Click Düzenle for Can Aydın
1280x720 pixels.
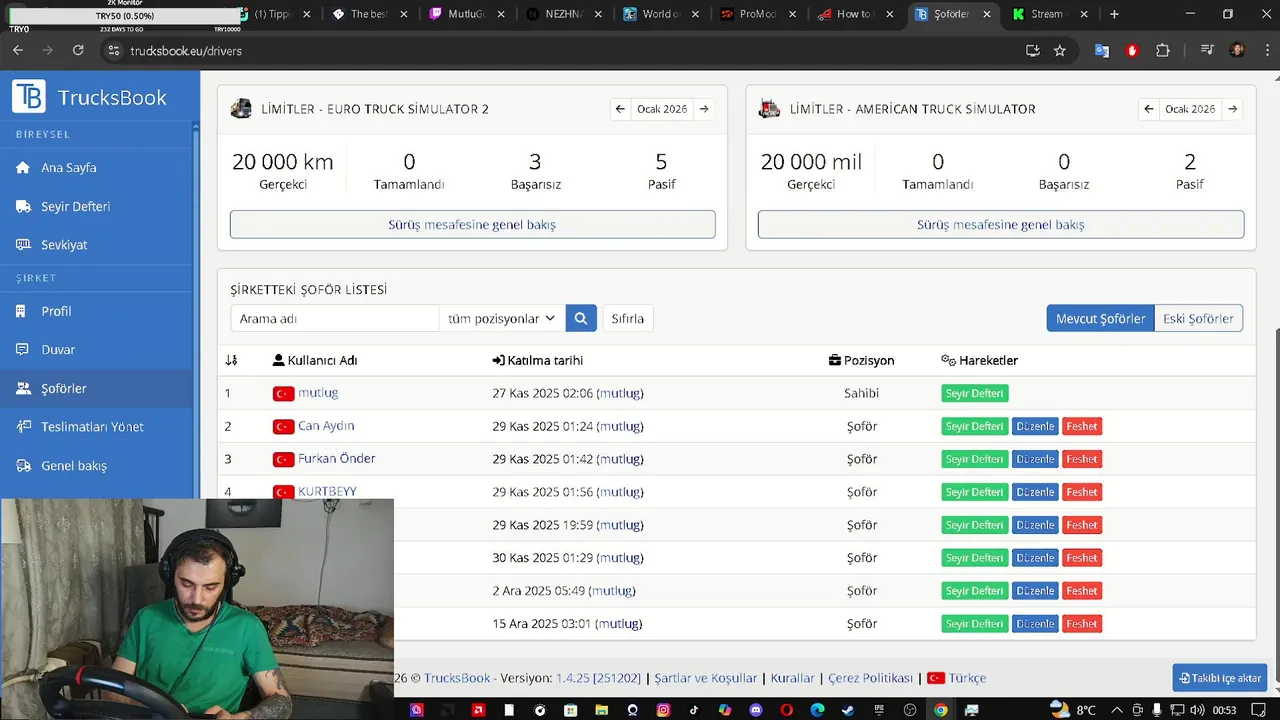coord(1035,426)
